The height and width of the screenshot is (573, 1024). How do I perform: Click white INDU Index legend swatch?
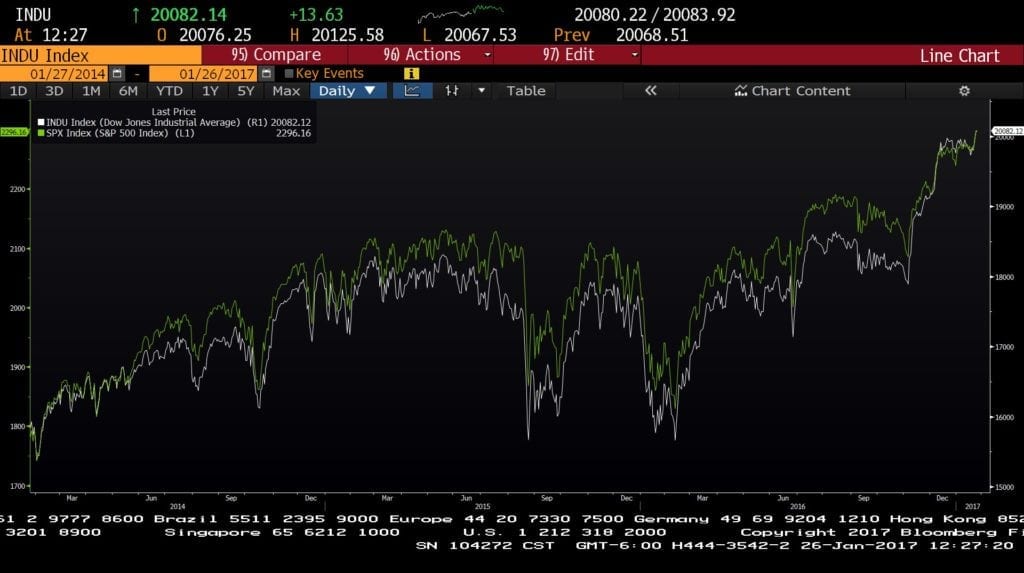(x=41, y=122)
